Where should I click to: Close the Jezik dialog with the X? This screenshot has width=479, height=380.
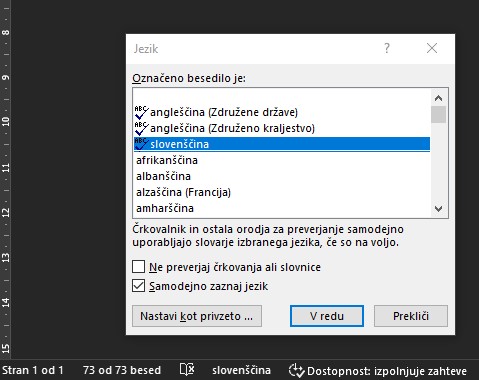[x=432, y=48]
